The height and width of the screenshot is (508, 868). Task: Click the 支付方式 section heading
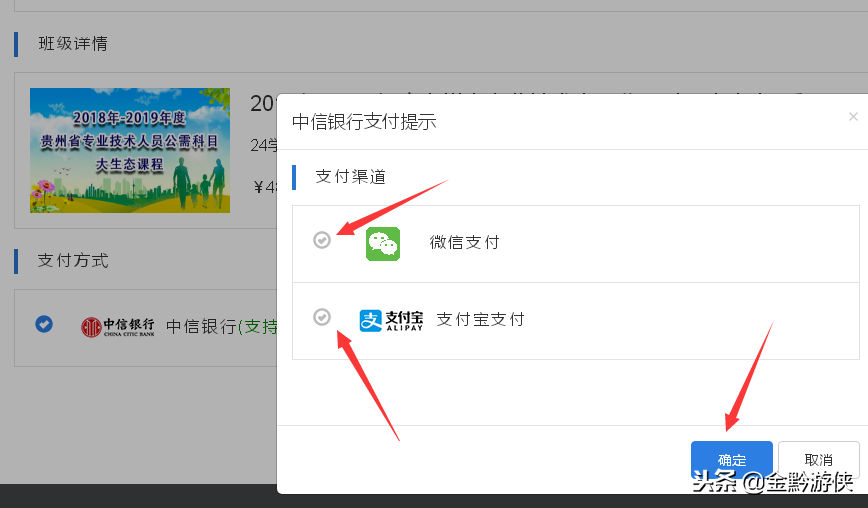73,261
